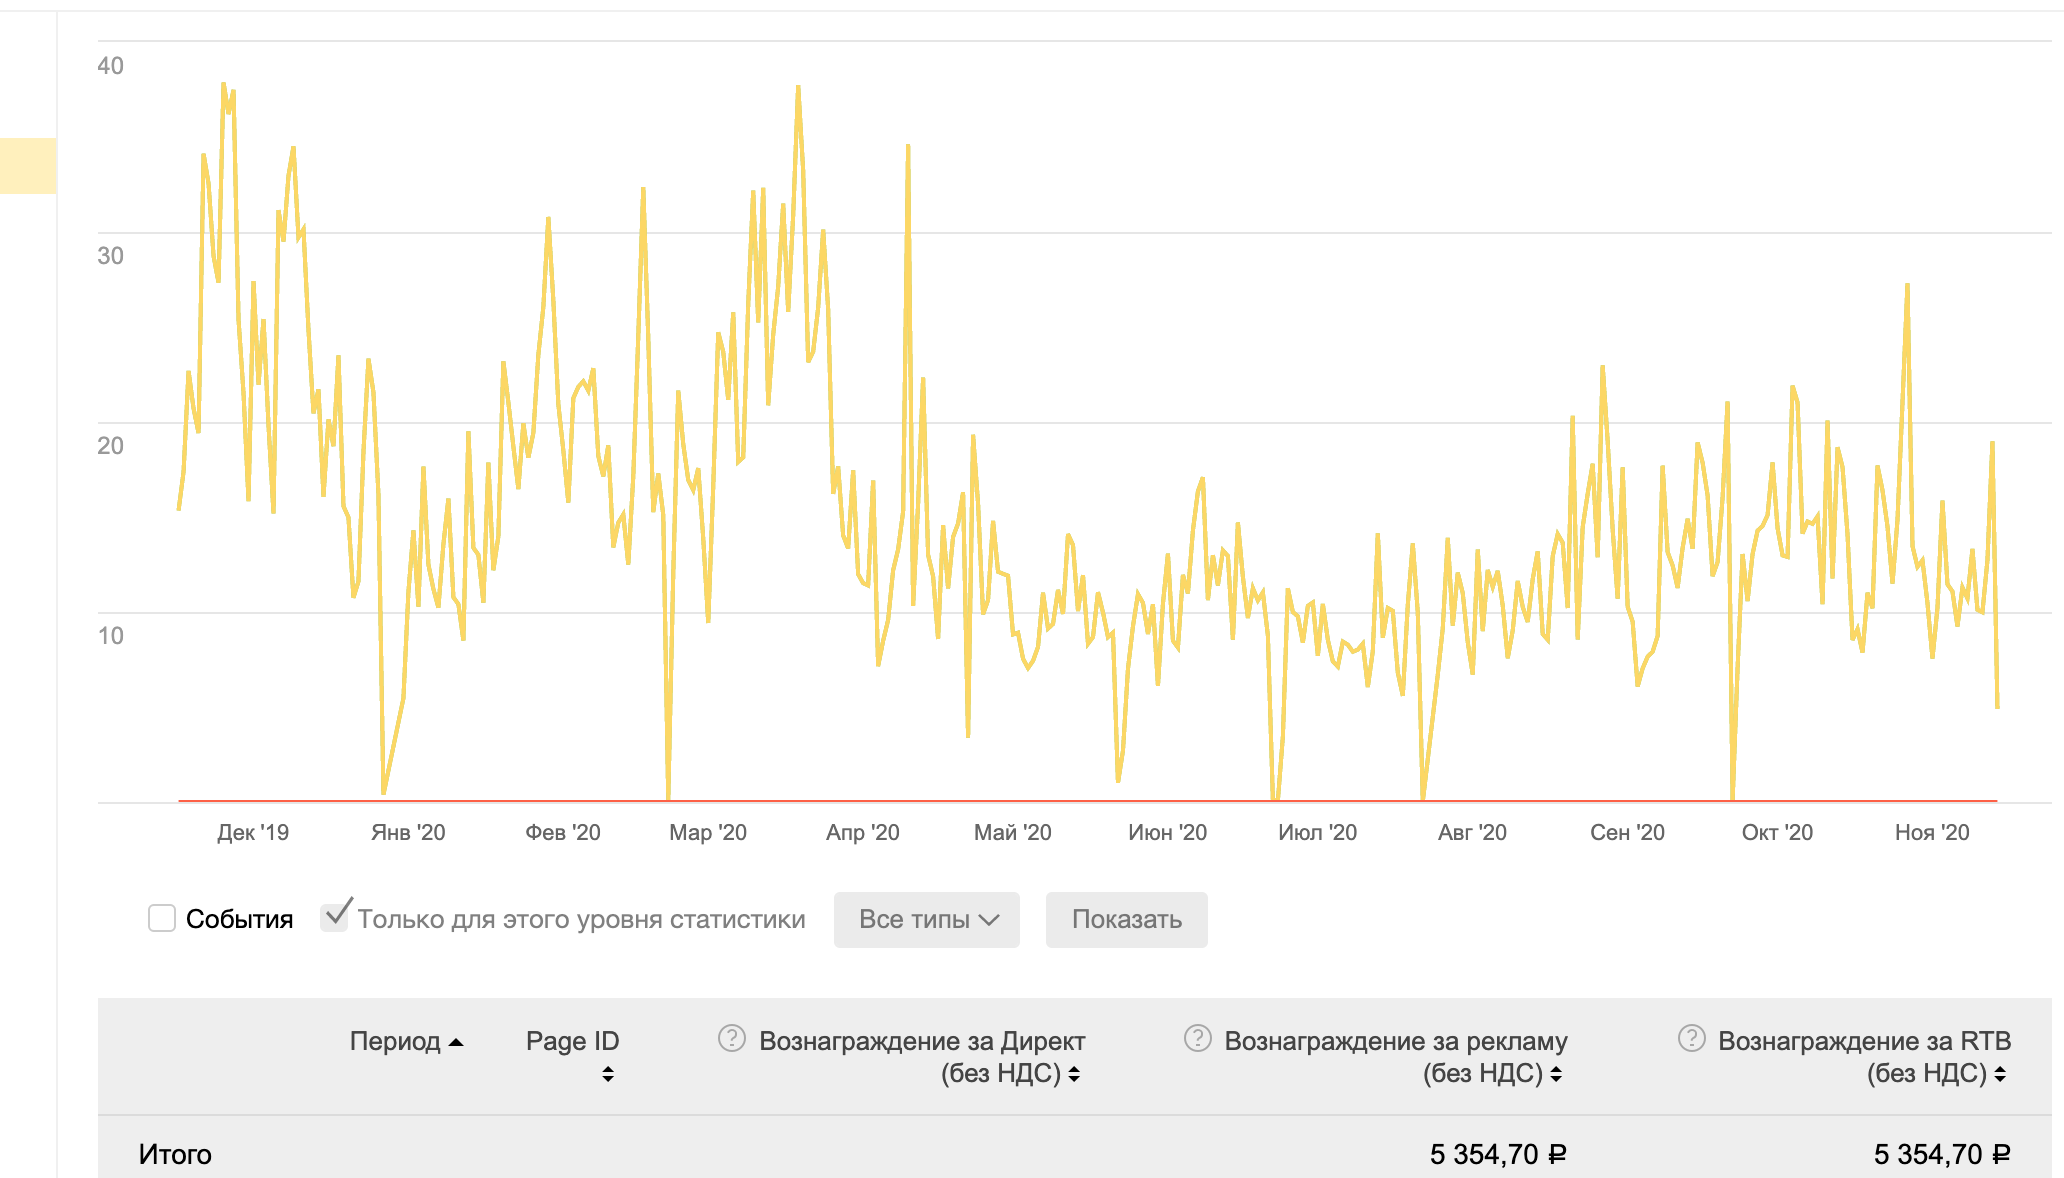Click help icon next to Вознаграждение за Директ
Image resolution: width=2064 pixels, height=1178 pixels.
click(732, 1039)
